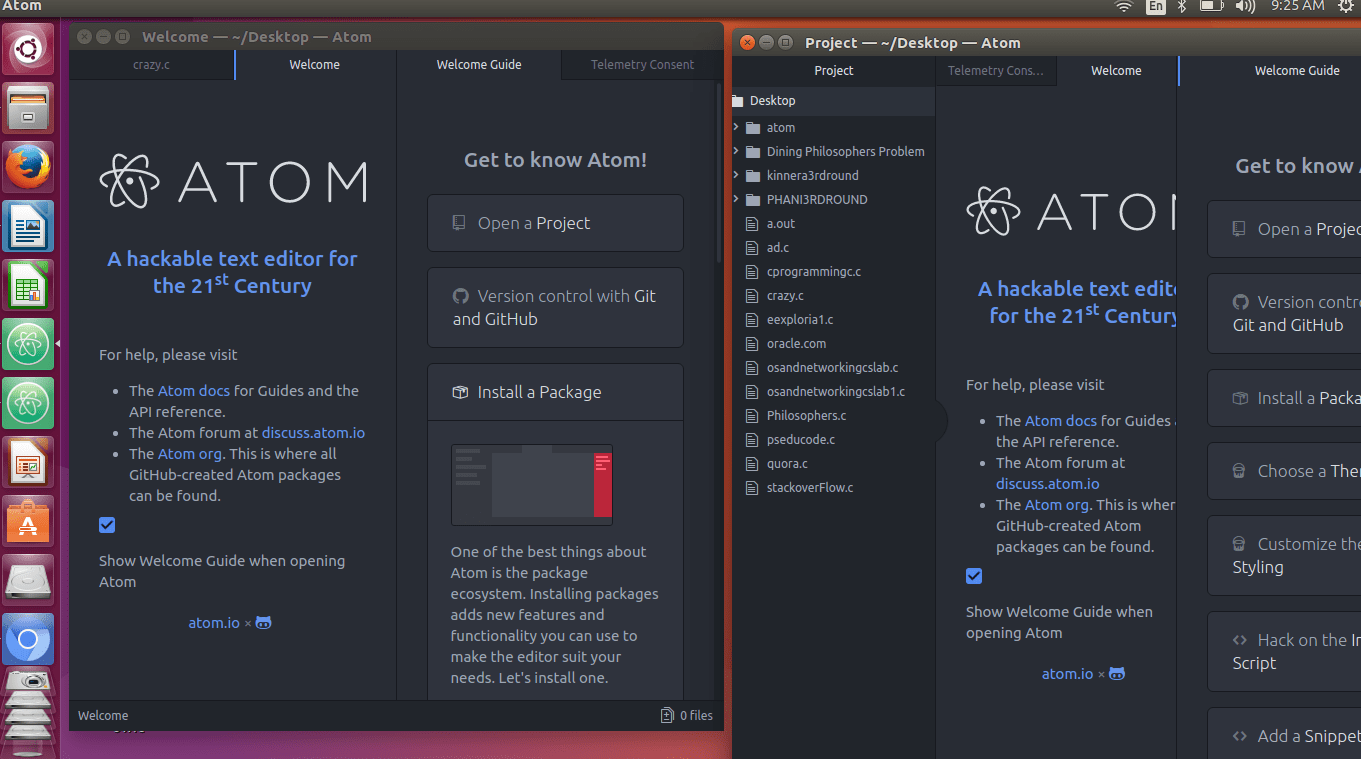
Task: Uncheck Show Welcome Guide in right window
Action: tap(974, 575)
